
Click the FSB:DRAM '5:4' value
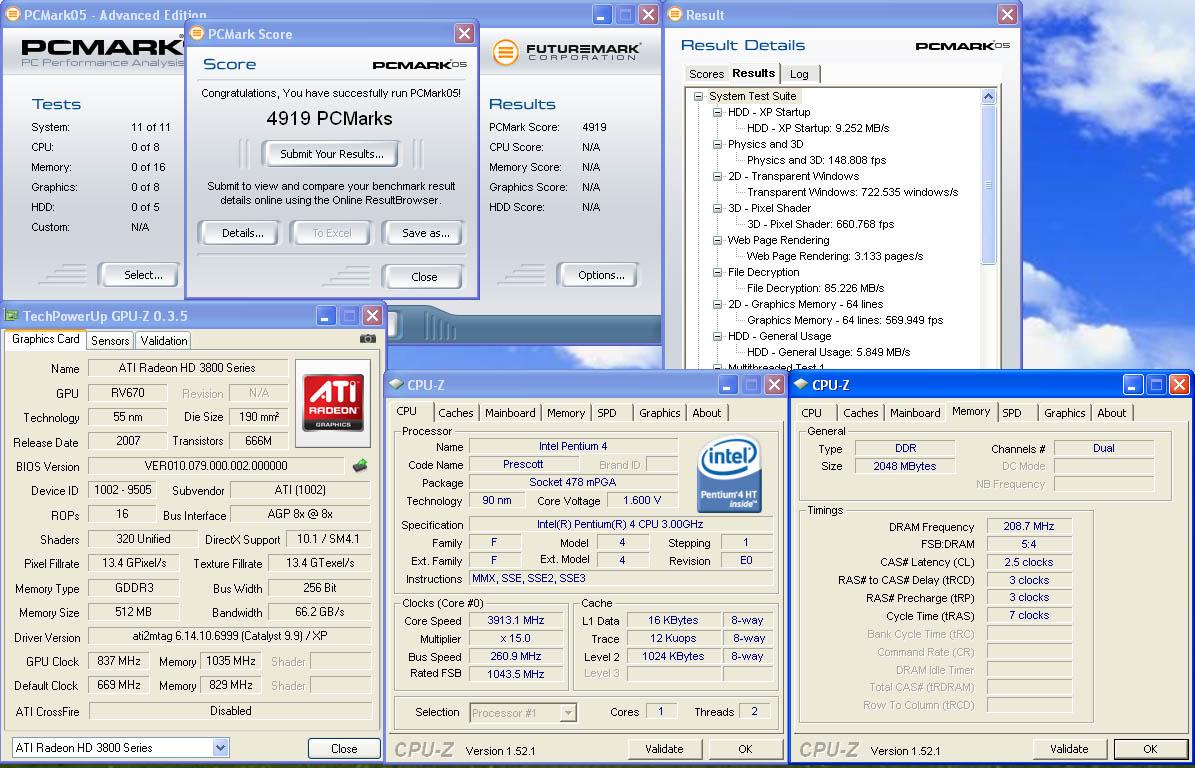coord(1029,544)
